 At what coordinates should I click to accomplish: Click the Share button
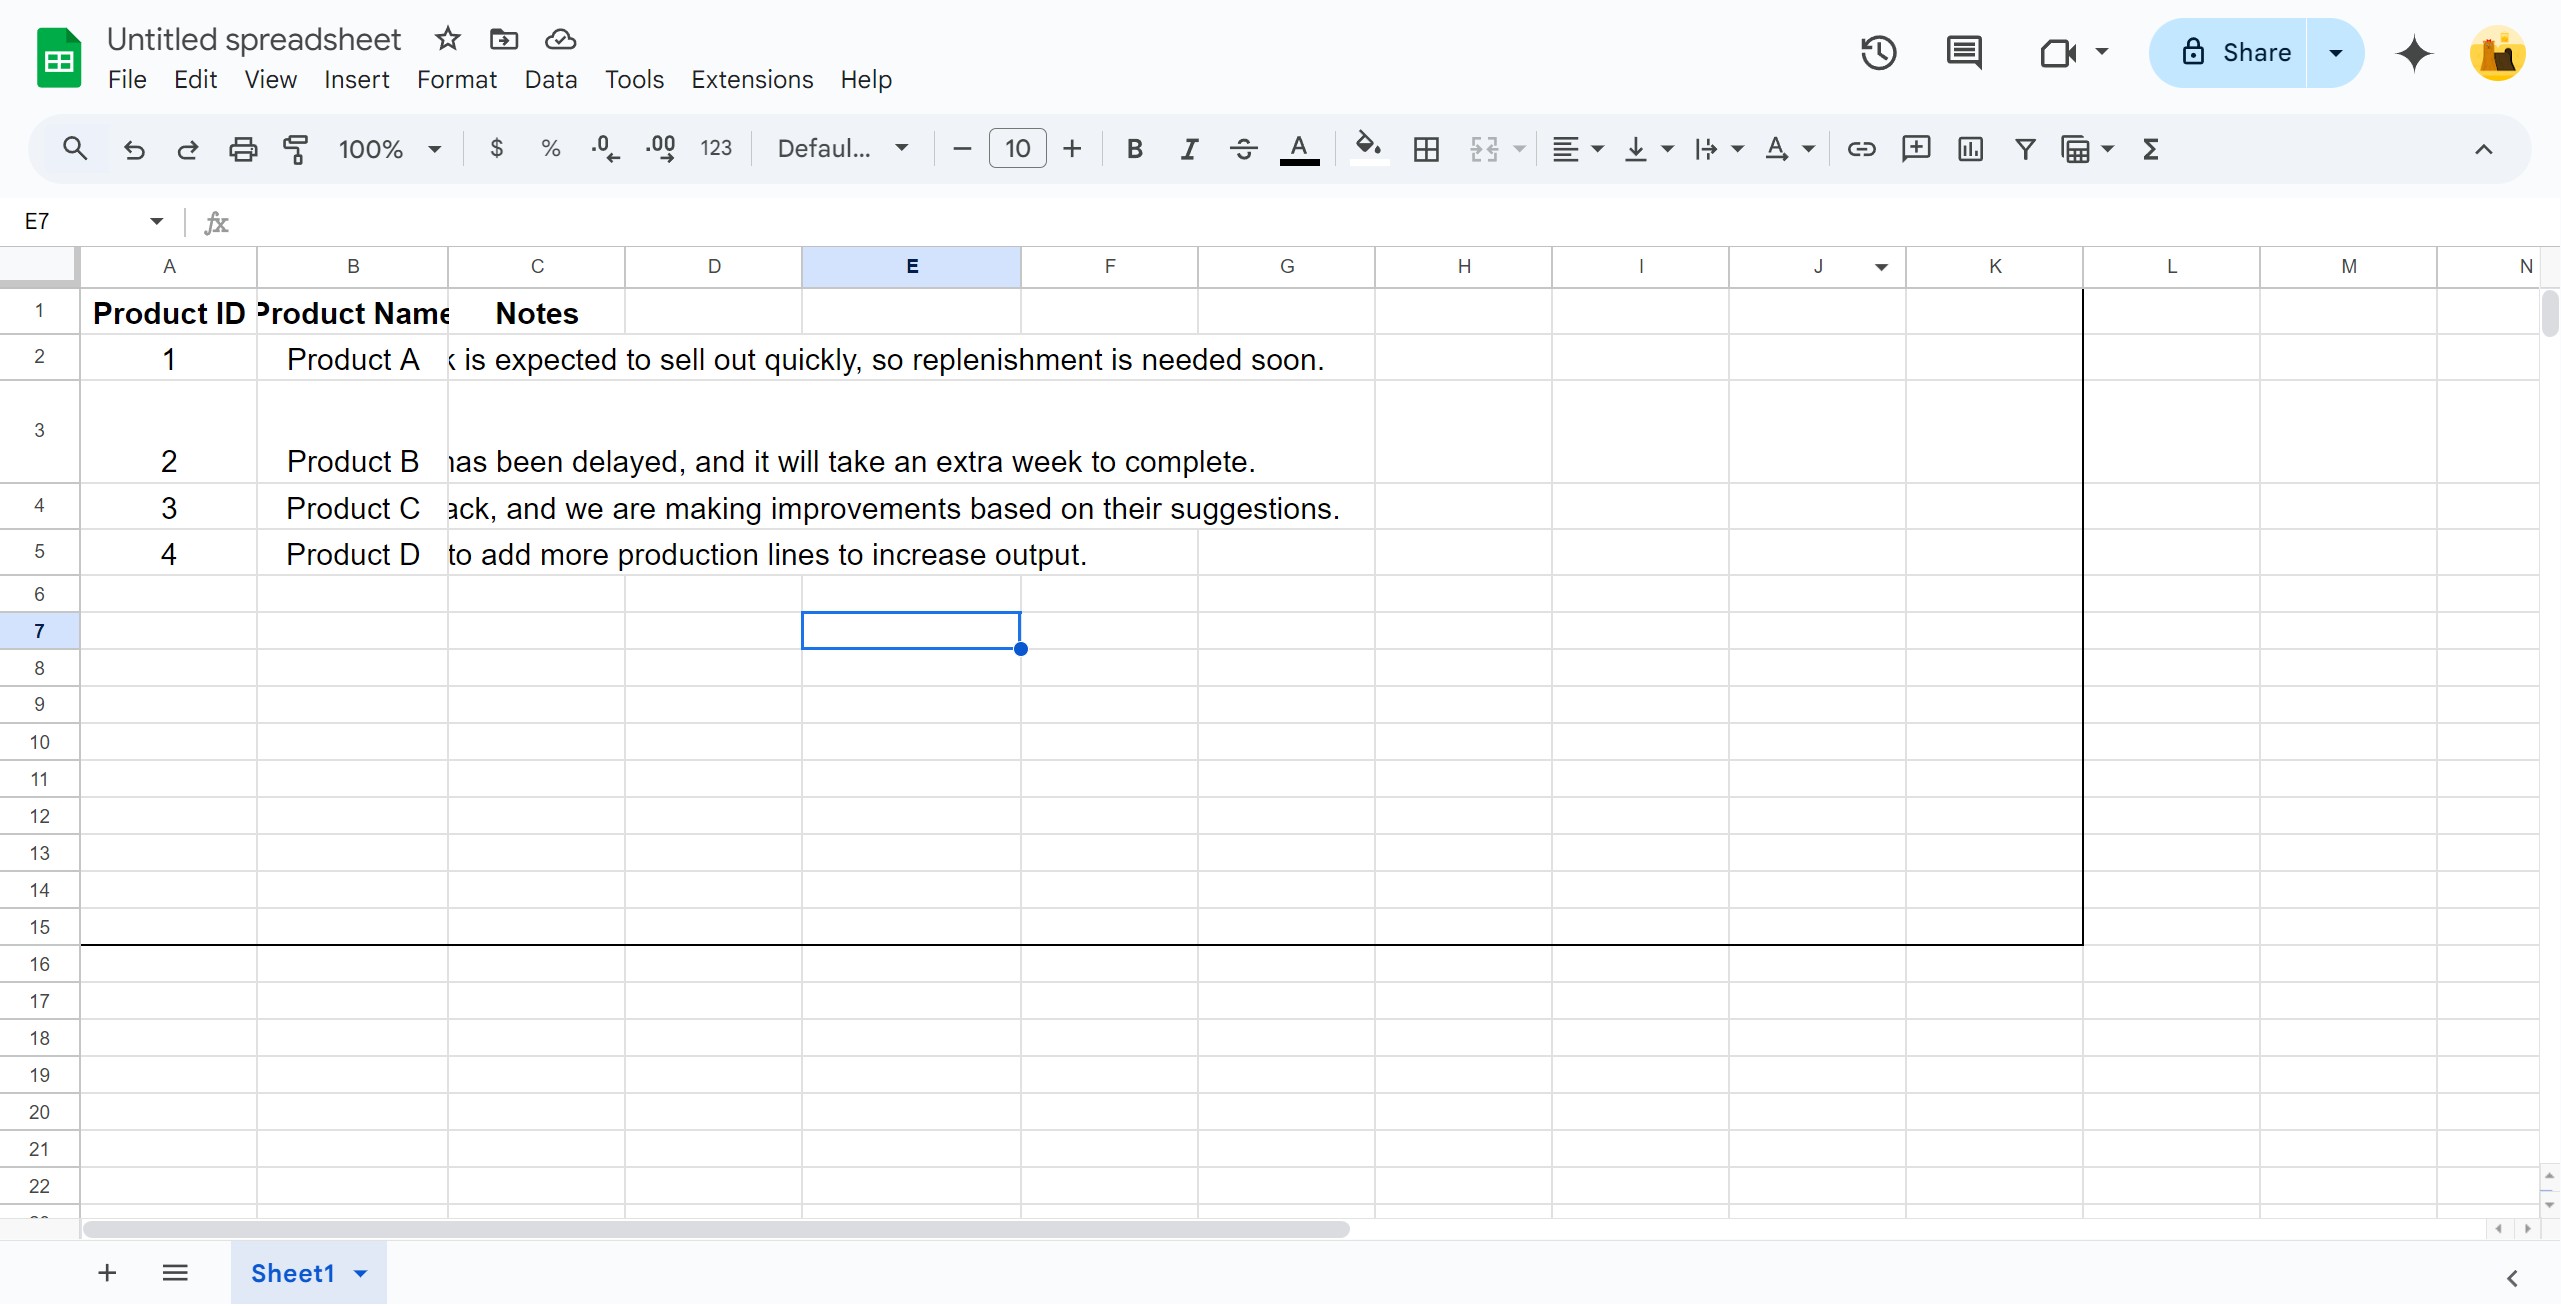(x=2234, y=52)
